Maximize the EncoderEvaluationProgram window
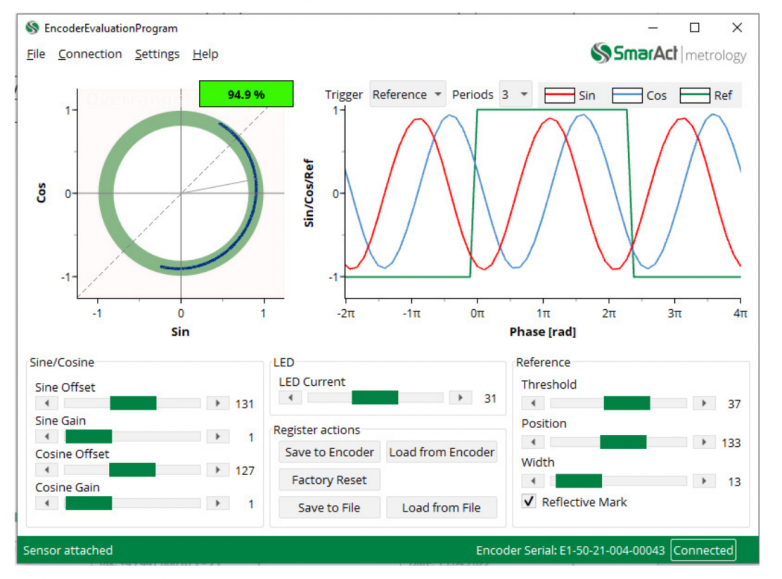This screenshot has height=579, width=782. point(694,27)
